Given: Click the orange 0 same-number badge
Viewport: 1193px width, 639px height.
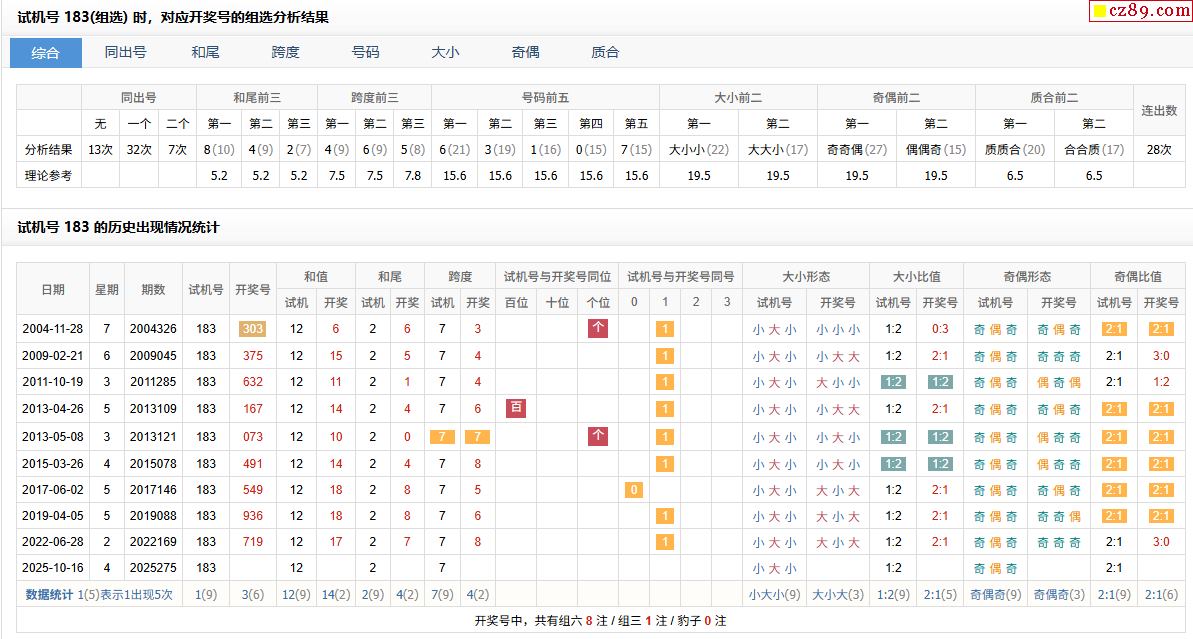Looking at the screenshot, I should click(x=633, y=490).
